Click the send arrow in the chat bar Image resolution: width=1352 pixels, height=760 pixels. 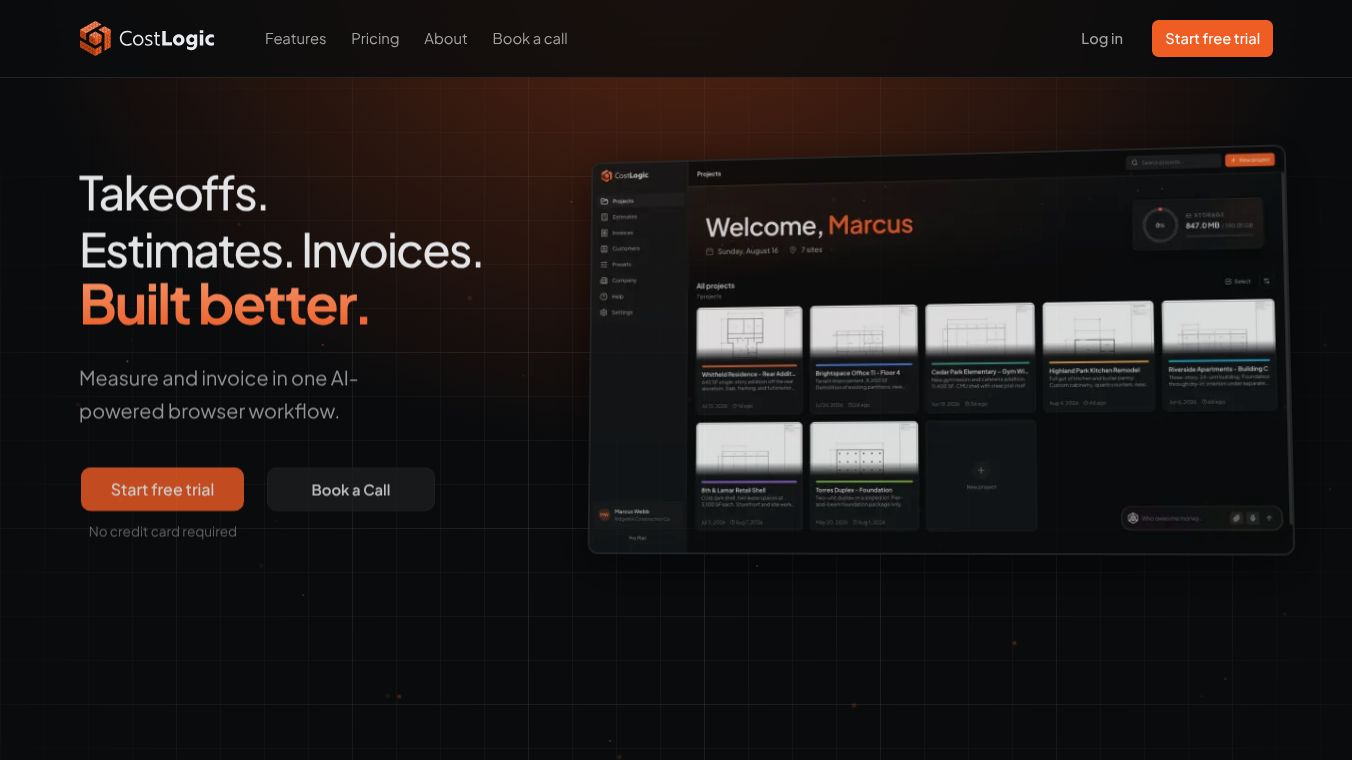click(1270, 518)
